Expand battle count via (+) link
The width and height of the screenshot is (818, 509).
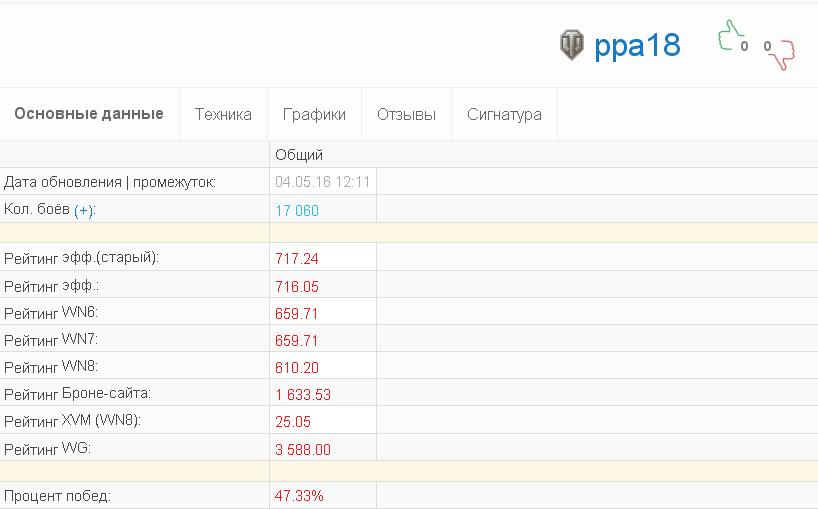point(83,211)
